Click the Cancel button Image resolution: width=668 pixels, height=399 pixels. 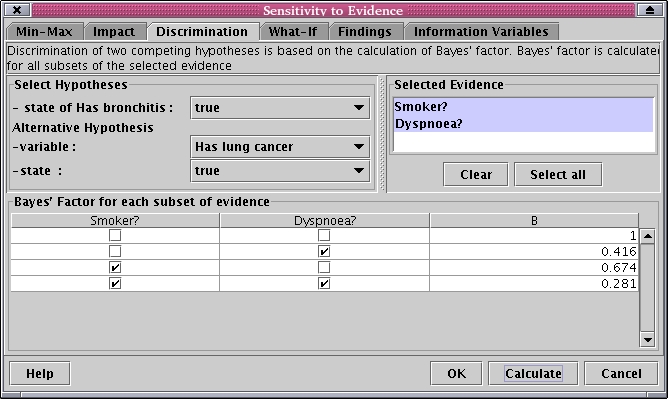[x=621, y=373]
